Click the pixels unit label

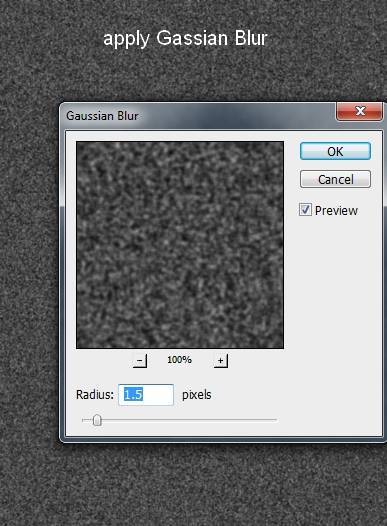tap(197, 395)
